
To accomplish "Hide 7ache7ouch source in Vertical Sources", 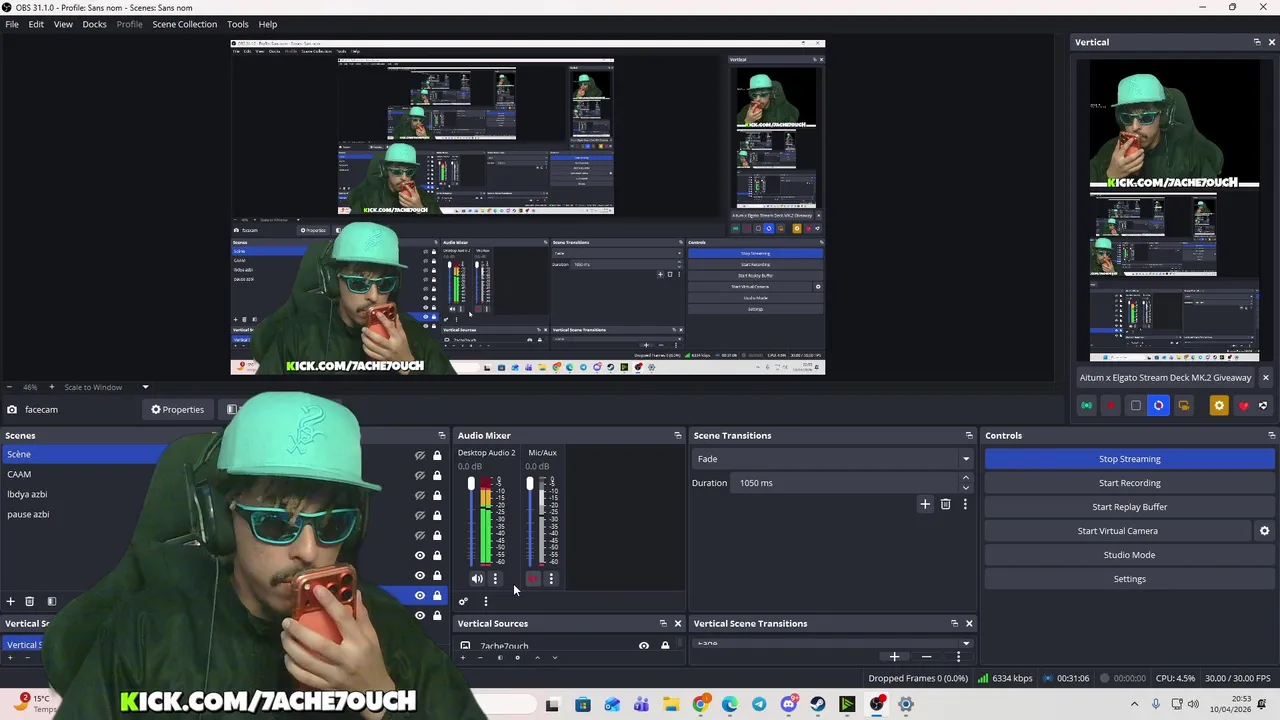I will tap(644, 646).
